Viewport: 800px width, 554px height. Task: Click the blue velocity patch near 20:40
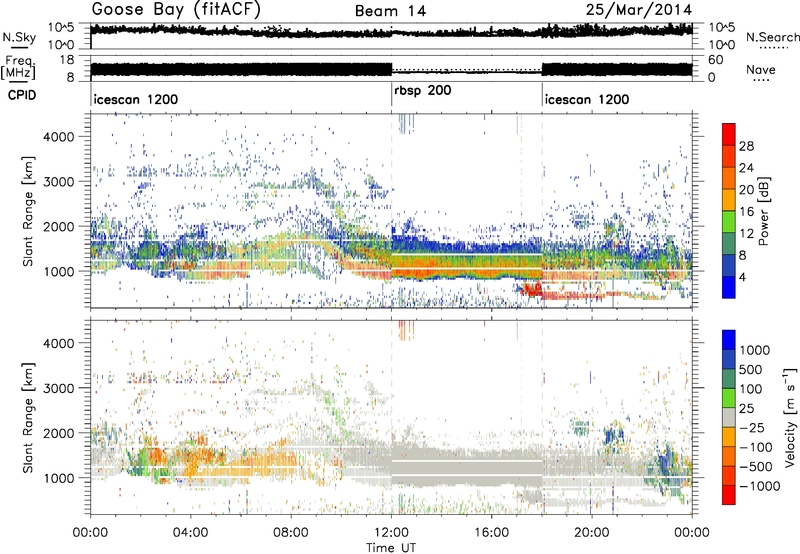point(614,435)
